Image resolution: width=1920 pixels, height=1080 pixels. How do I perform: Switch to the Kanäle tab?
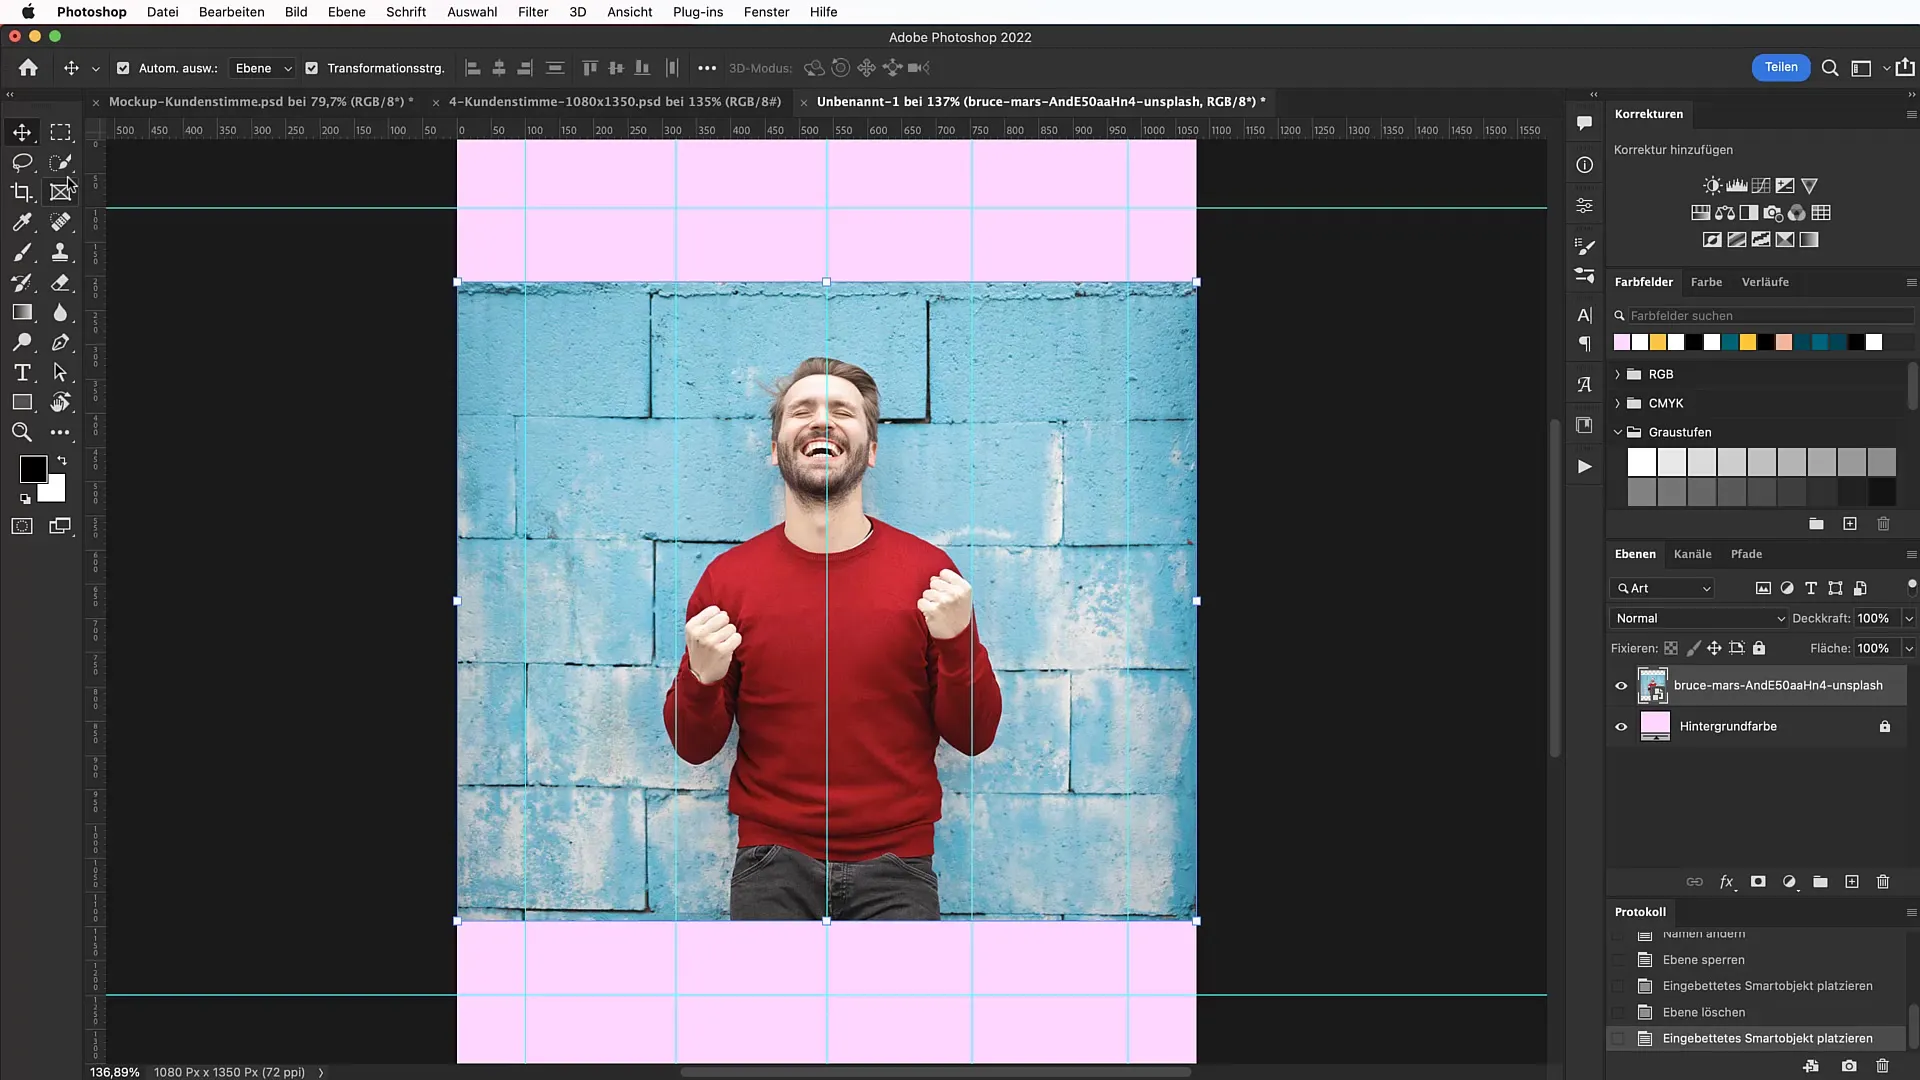coord(1692,554)
